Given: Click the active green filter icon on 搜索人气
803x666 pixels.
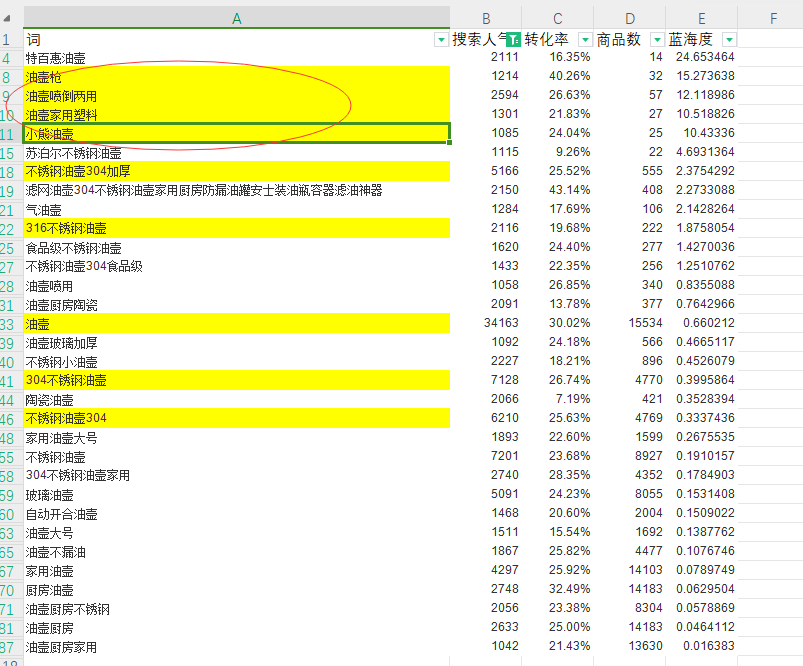Looking at the screenshot, I should click(513, 39).
